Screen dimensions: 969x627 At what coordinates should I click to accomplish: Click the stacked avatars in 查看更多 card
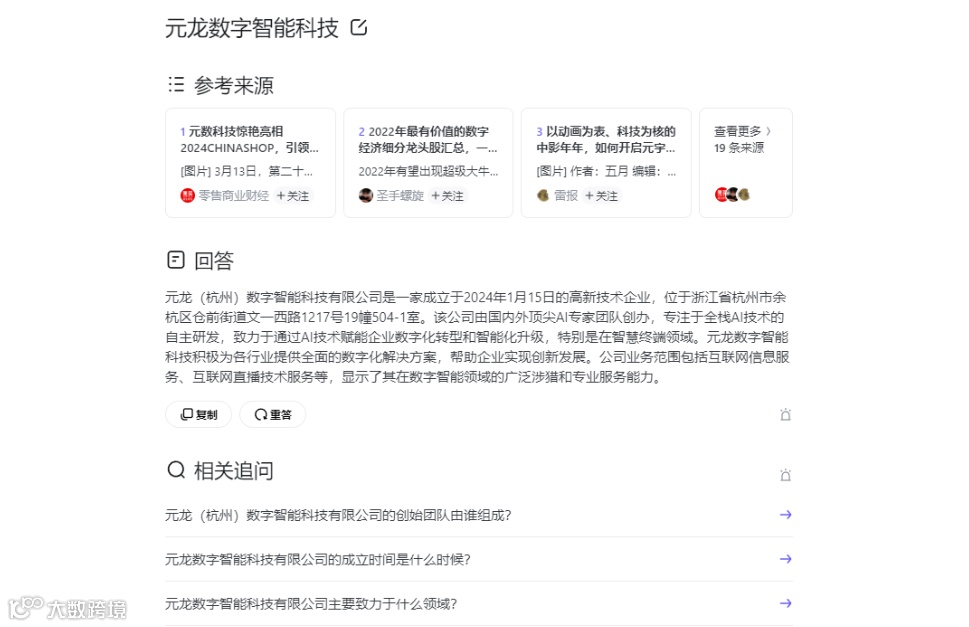pos(732,195)
